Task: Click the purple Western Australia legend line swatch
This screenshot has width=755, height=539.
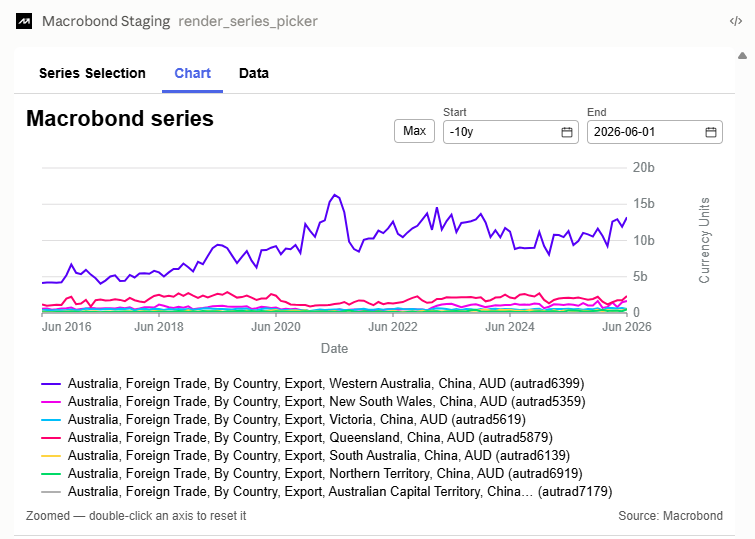Action: (51, 384)
